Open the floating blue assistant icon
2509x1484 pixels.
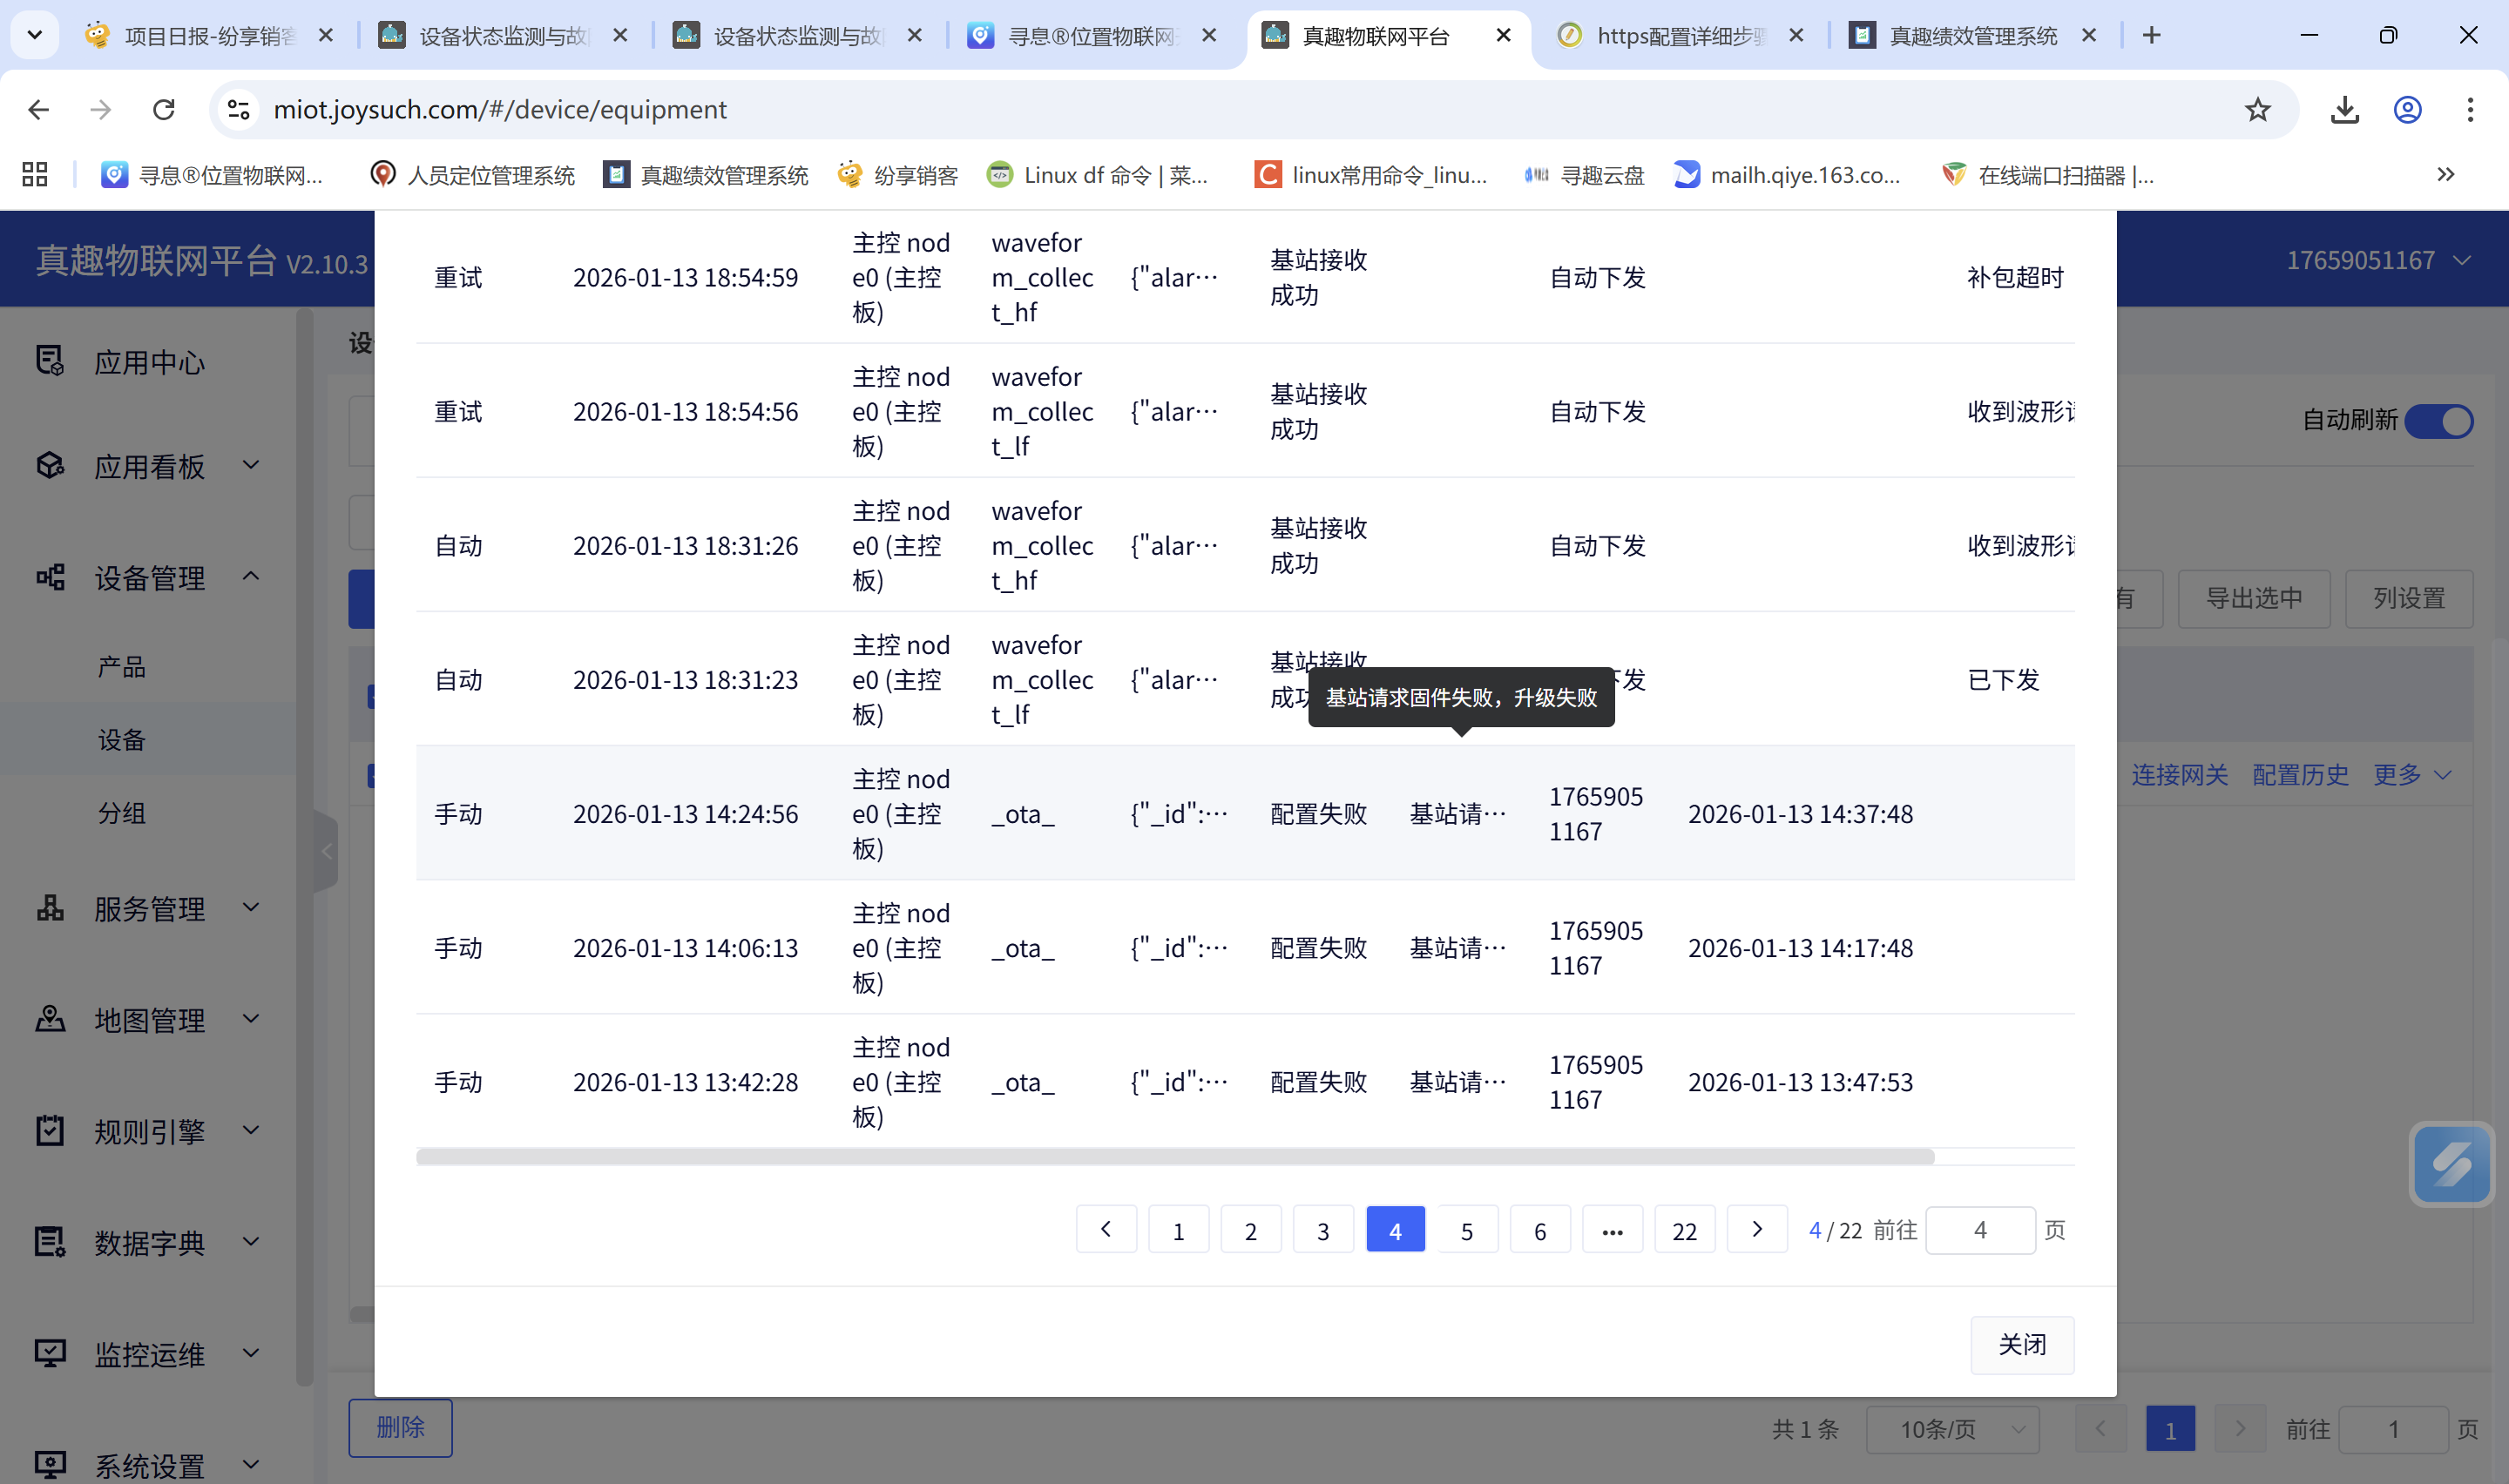[2452, 1164]
